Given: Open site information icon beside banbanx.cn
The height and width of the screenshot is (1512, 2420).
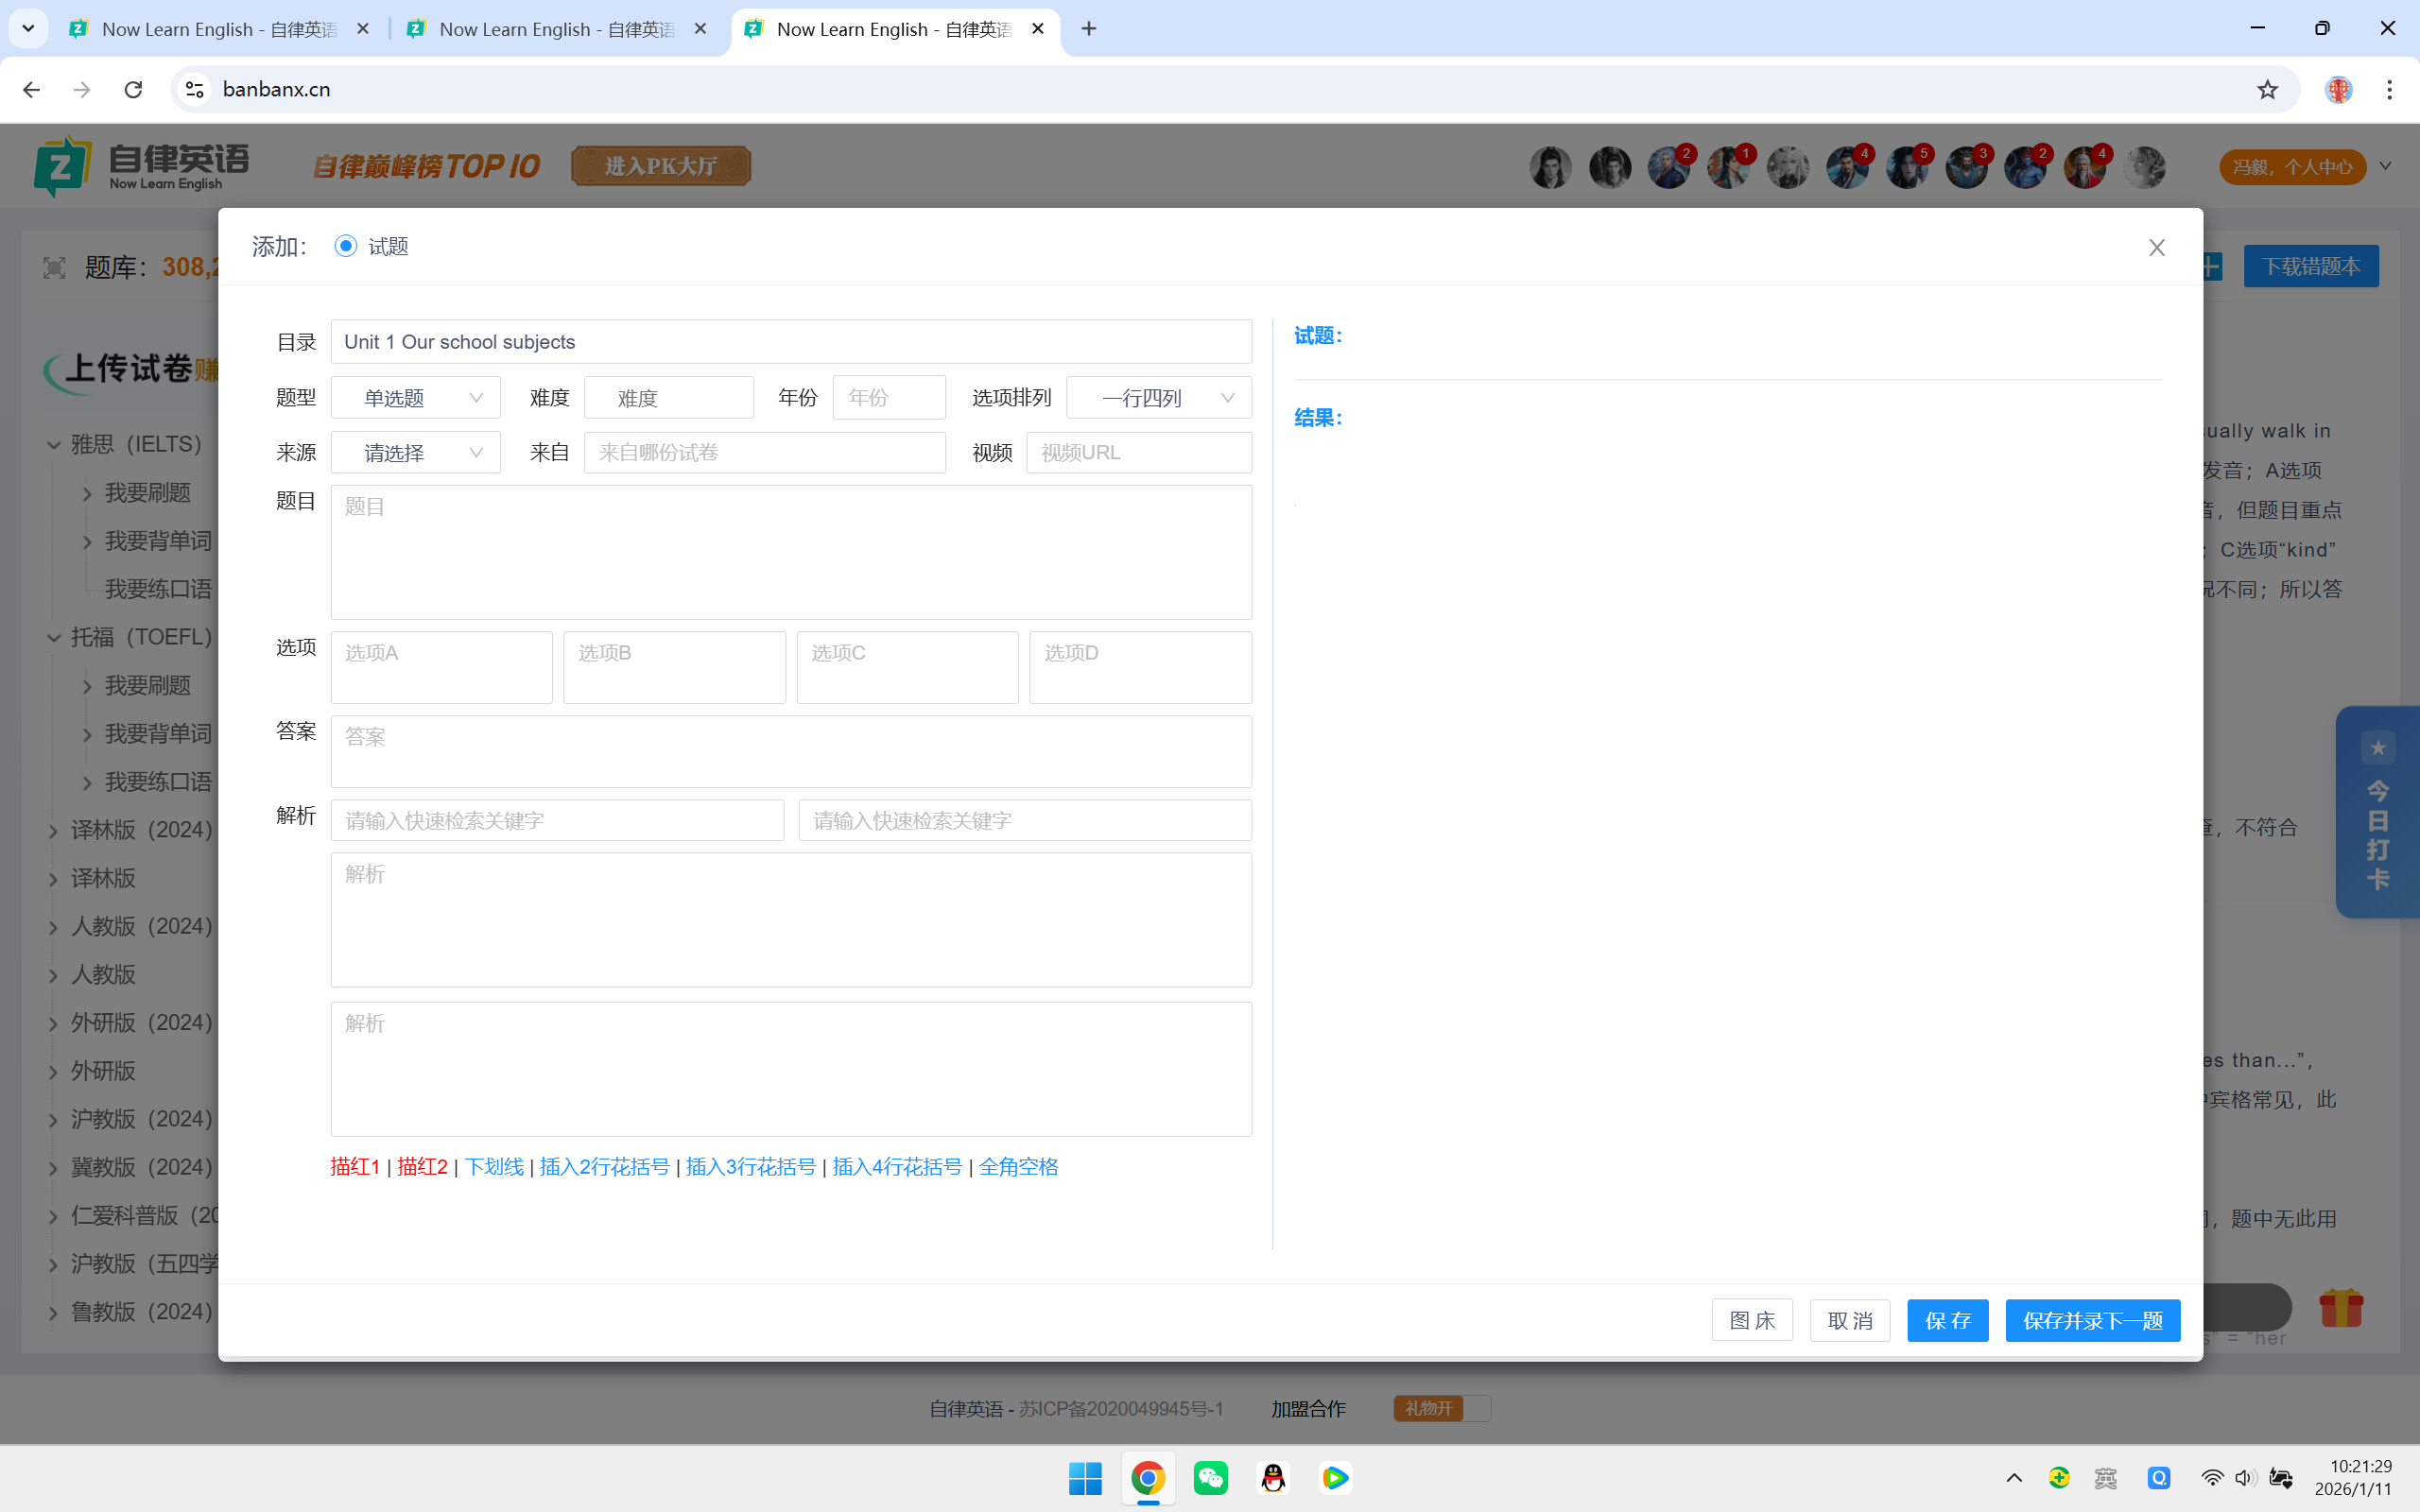Looking at the screenshot, I should click(x=195, y=90).
